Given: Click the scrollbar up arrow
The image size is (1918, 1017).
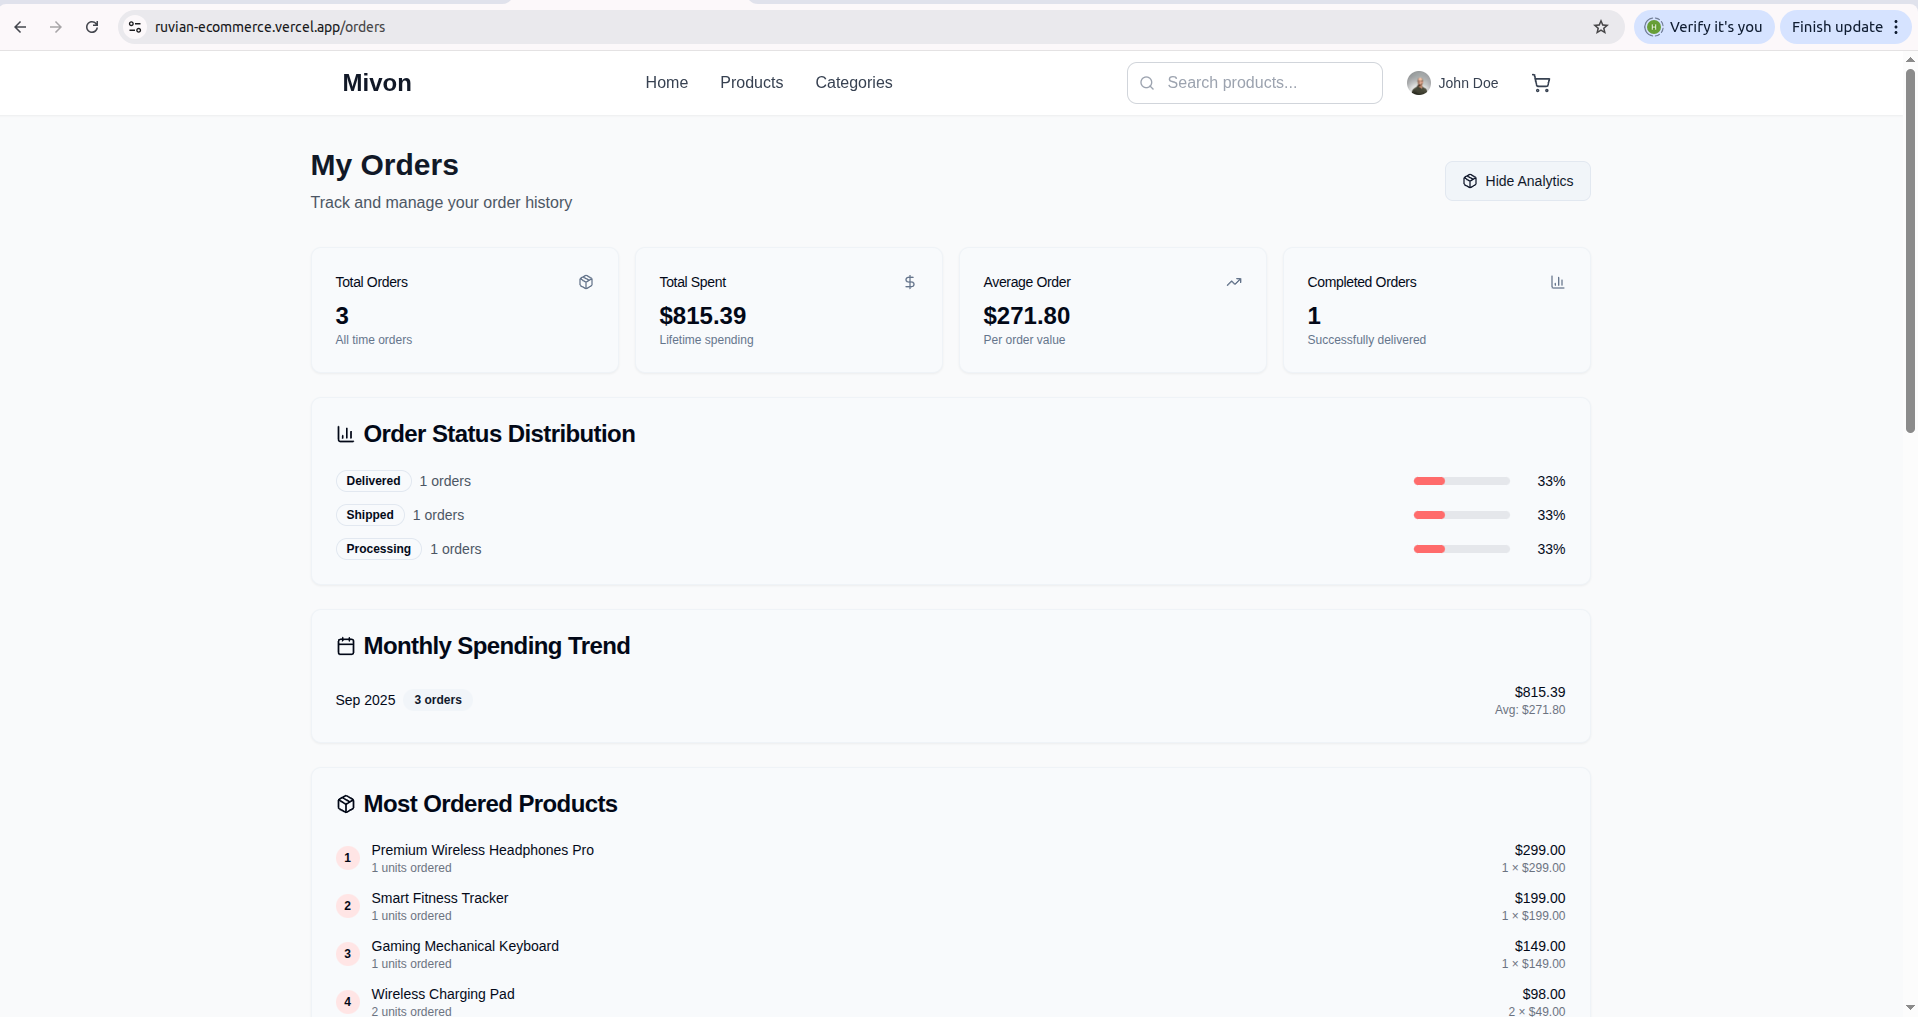Looking at the screenshot, I should 1910,59.
